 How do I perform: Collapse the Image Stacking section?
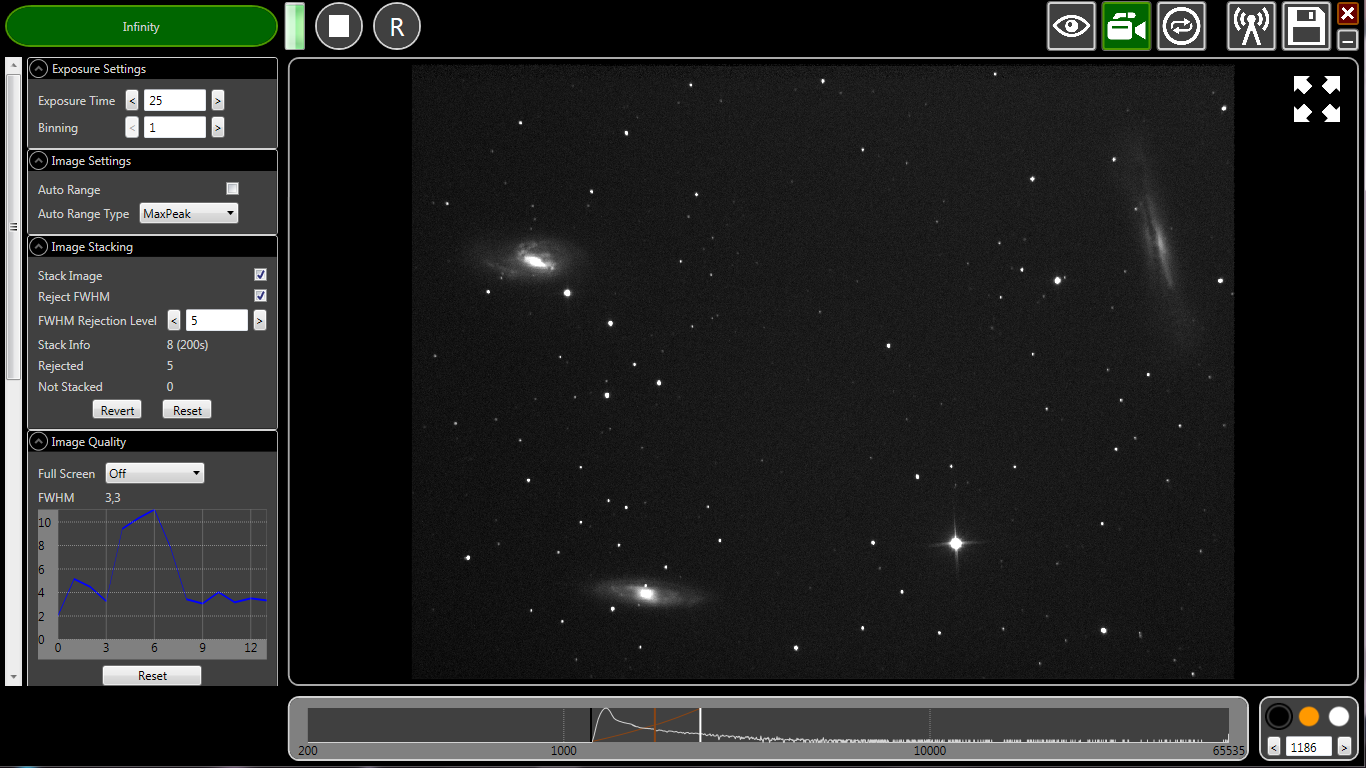(39, 247)
